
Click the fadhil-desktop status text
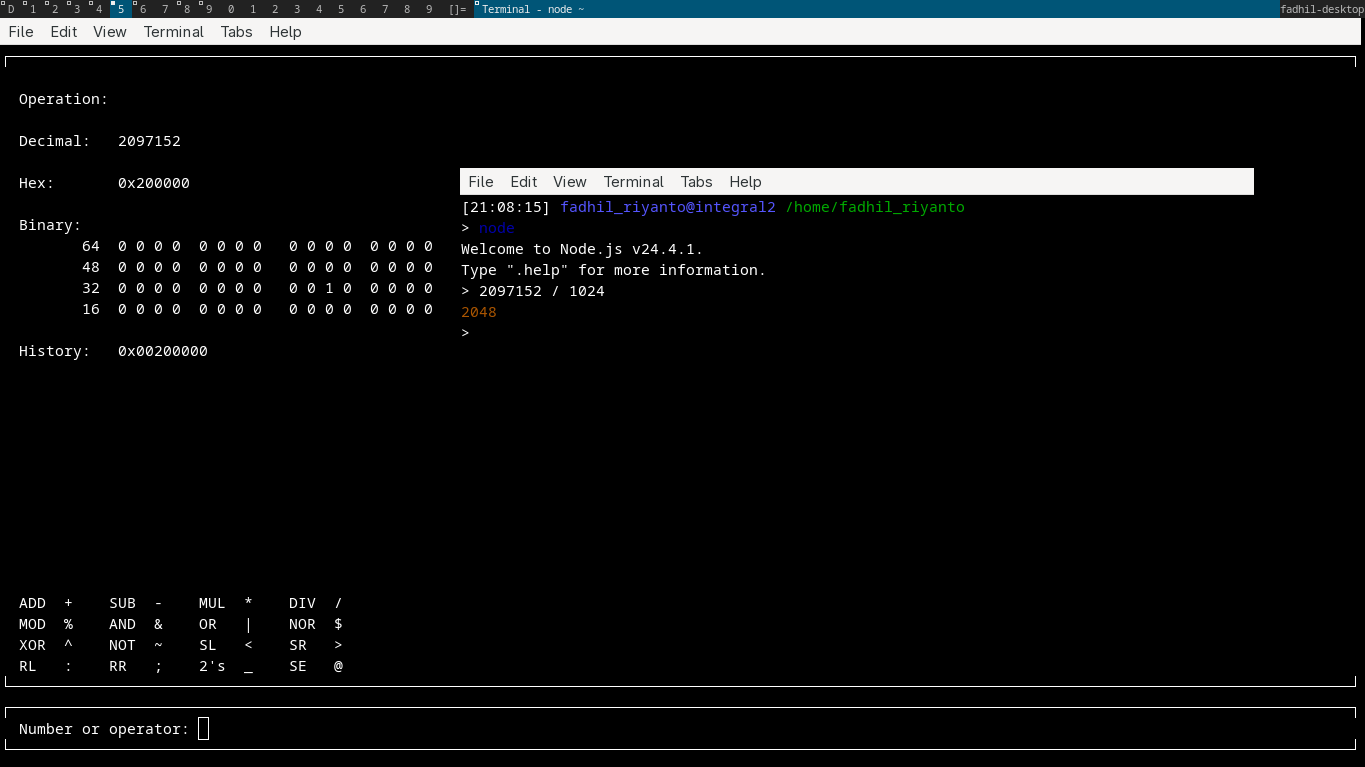click(1321, 9)
